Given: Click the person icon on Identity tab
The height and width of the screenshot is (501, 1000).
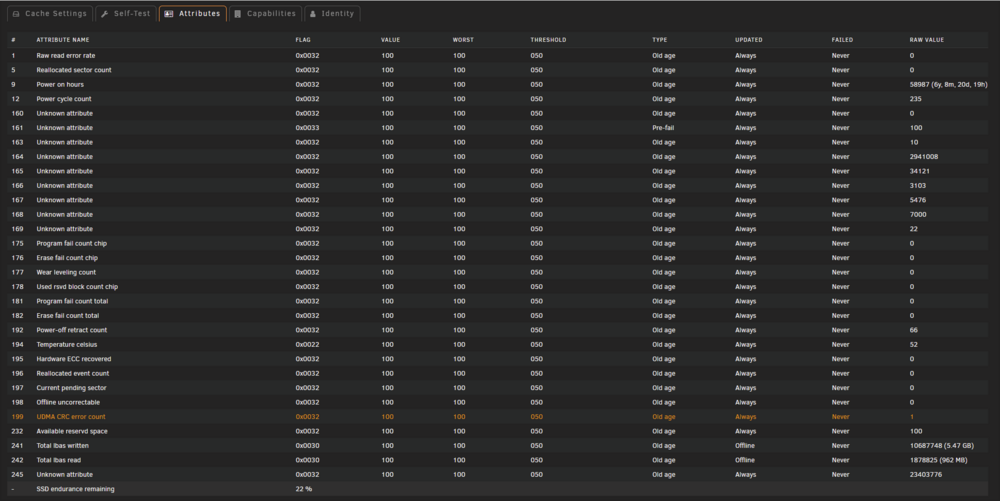Looking at the screenshot, I should [312, 13].
